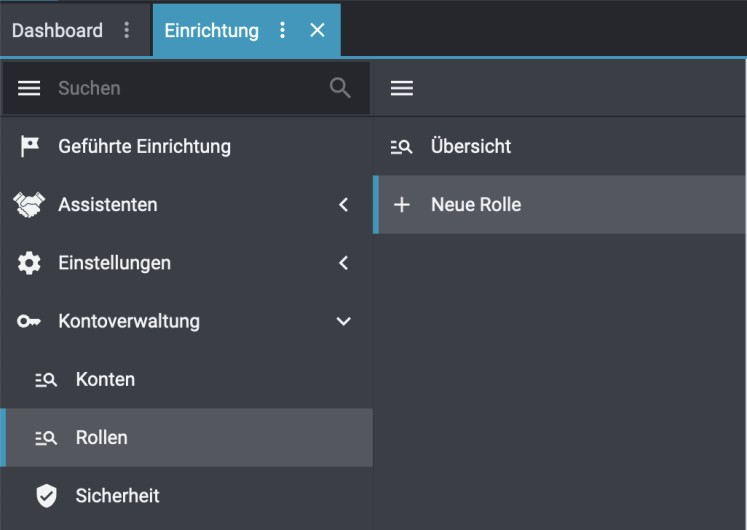This screenshot has width=747, height=530.
Task: Click the key icon beside Kontoverwaltung
Action: [30, 321]
